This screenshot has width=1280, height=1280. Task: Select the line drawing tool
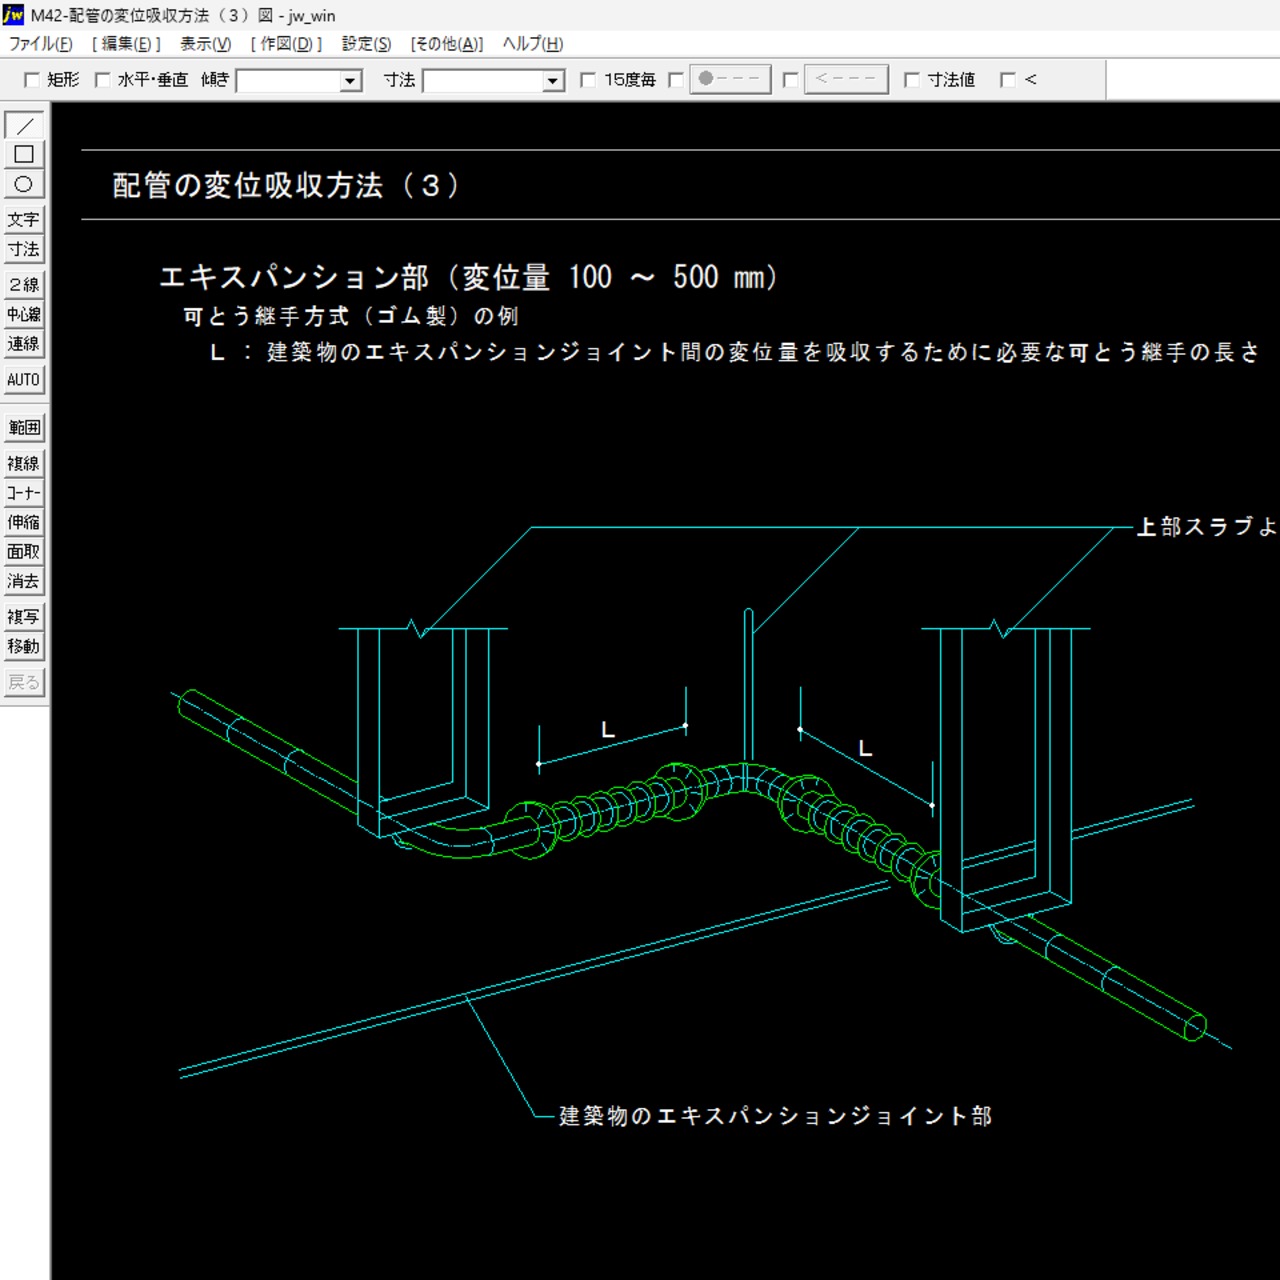tap(24, 125)
